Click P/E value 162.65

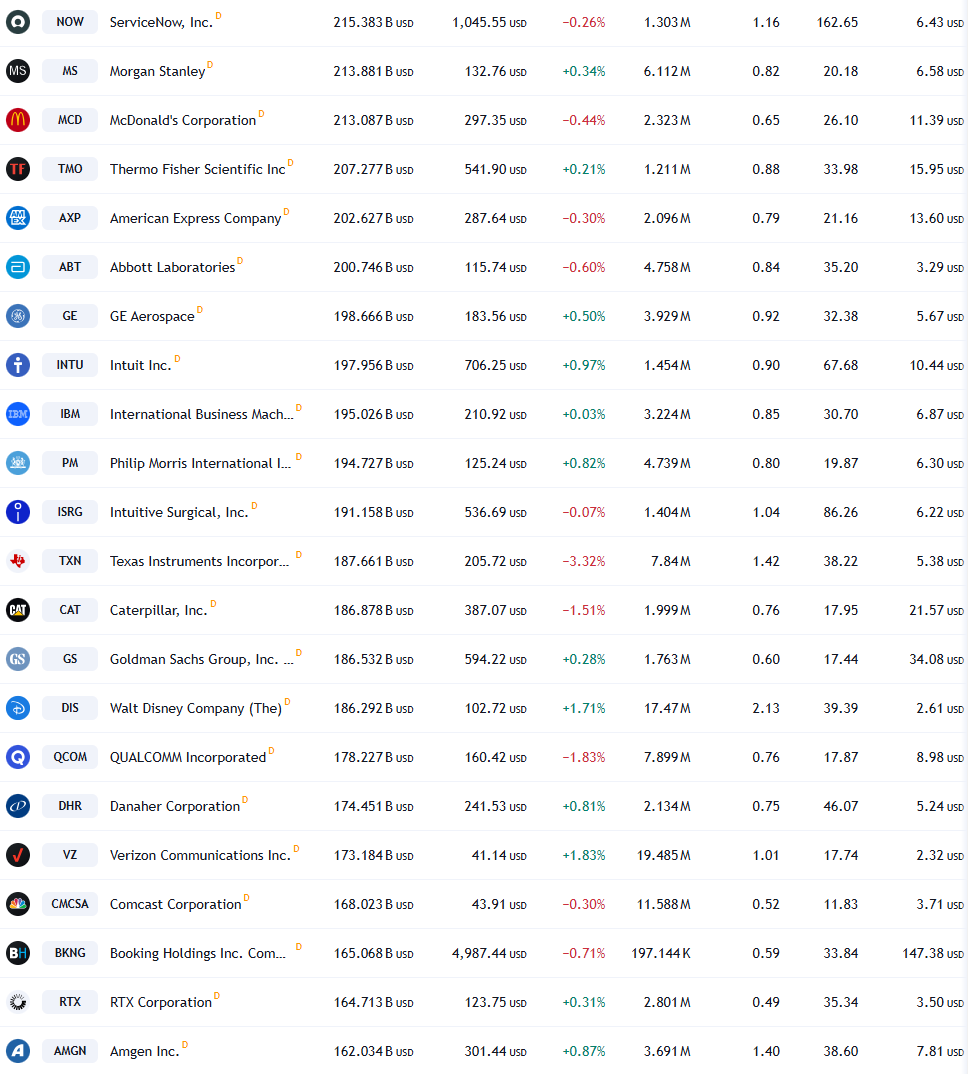click(837, 22)
